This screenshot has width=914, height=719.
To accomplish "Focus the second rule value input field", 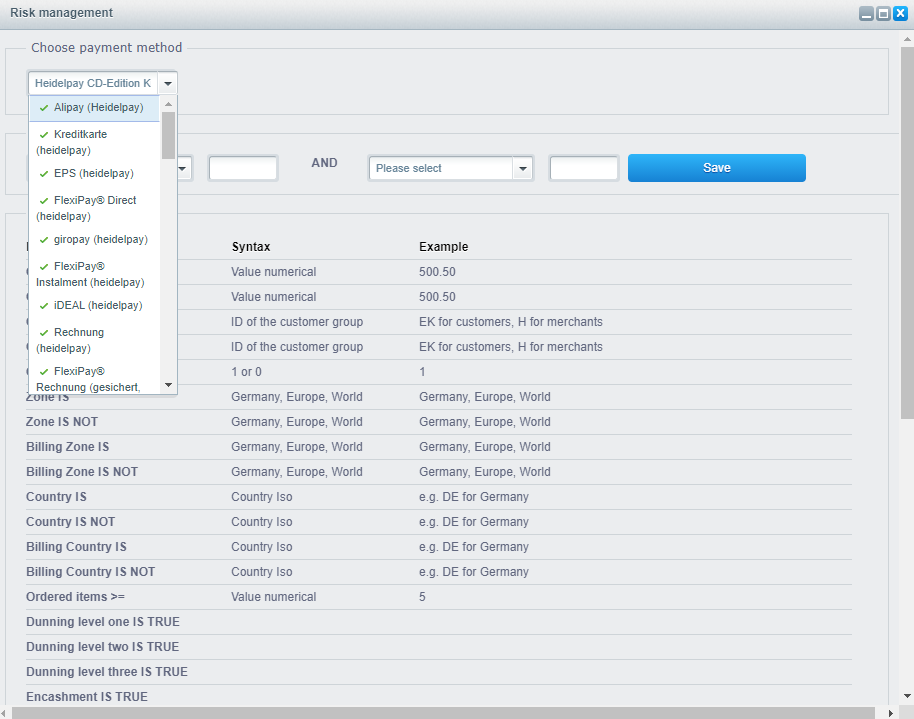I will tap(584, 169).
